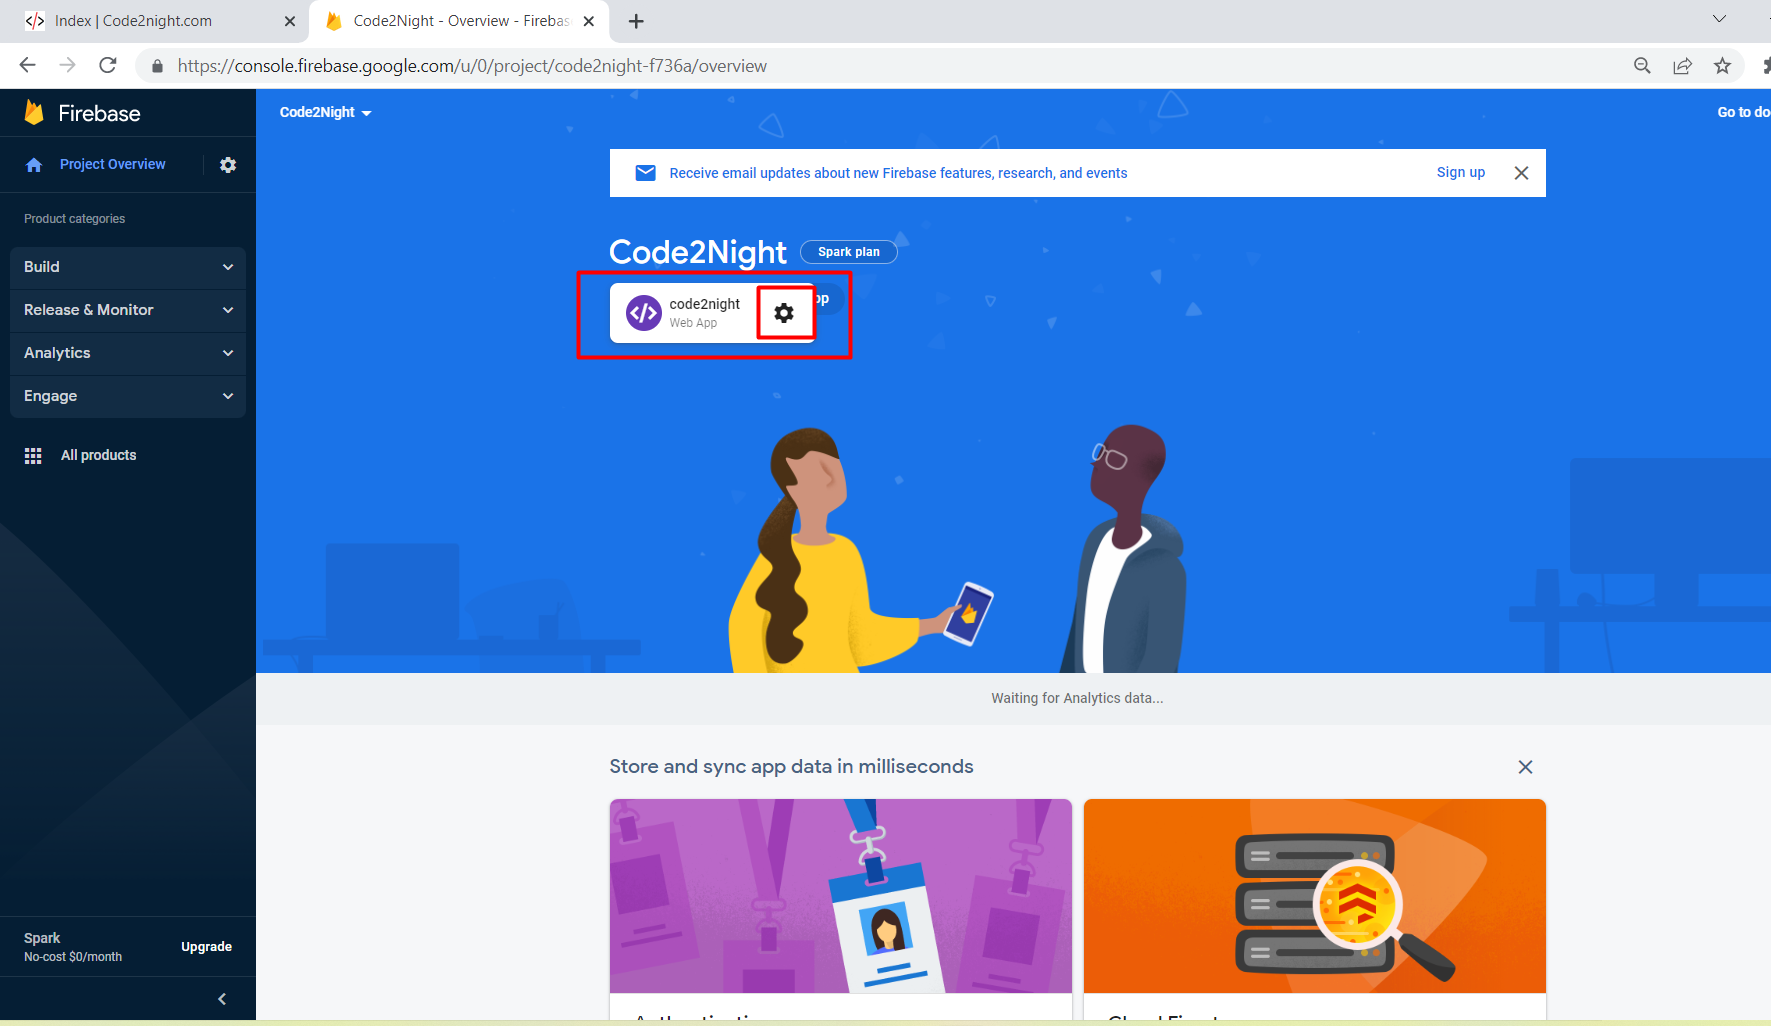Click the Upgrade plan button

pyautogui.click(x=206, y=947)
